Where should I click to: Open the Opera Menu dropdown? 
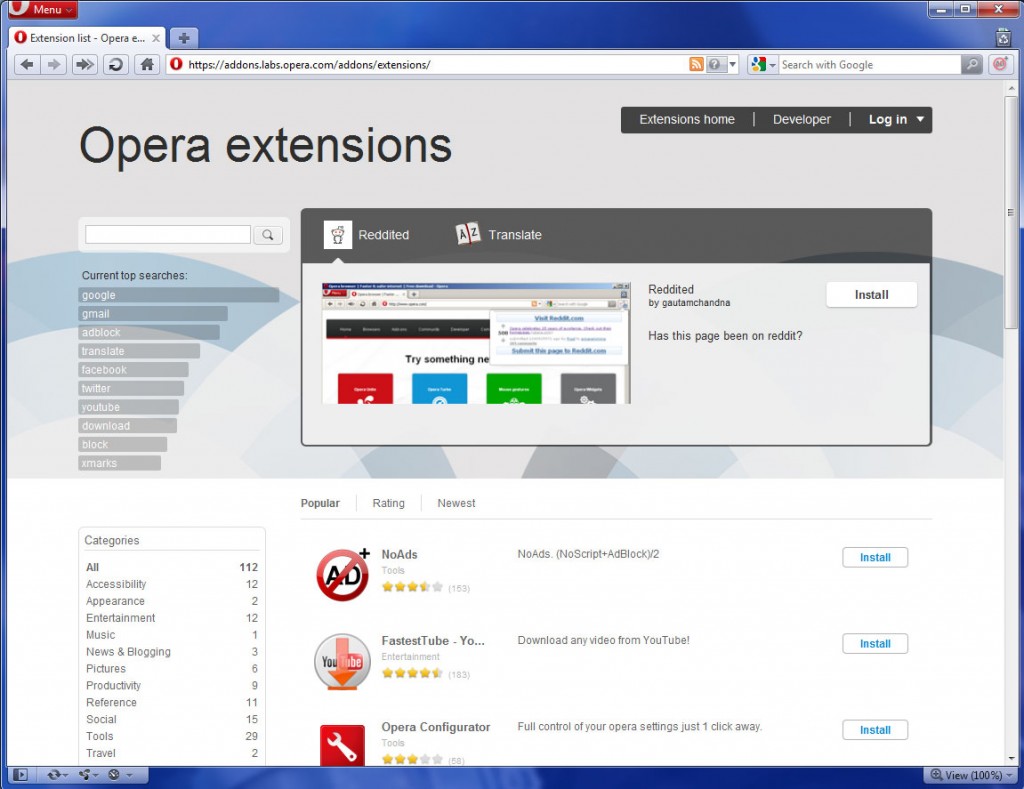[42, 9]
